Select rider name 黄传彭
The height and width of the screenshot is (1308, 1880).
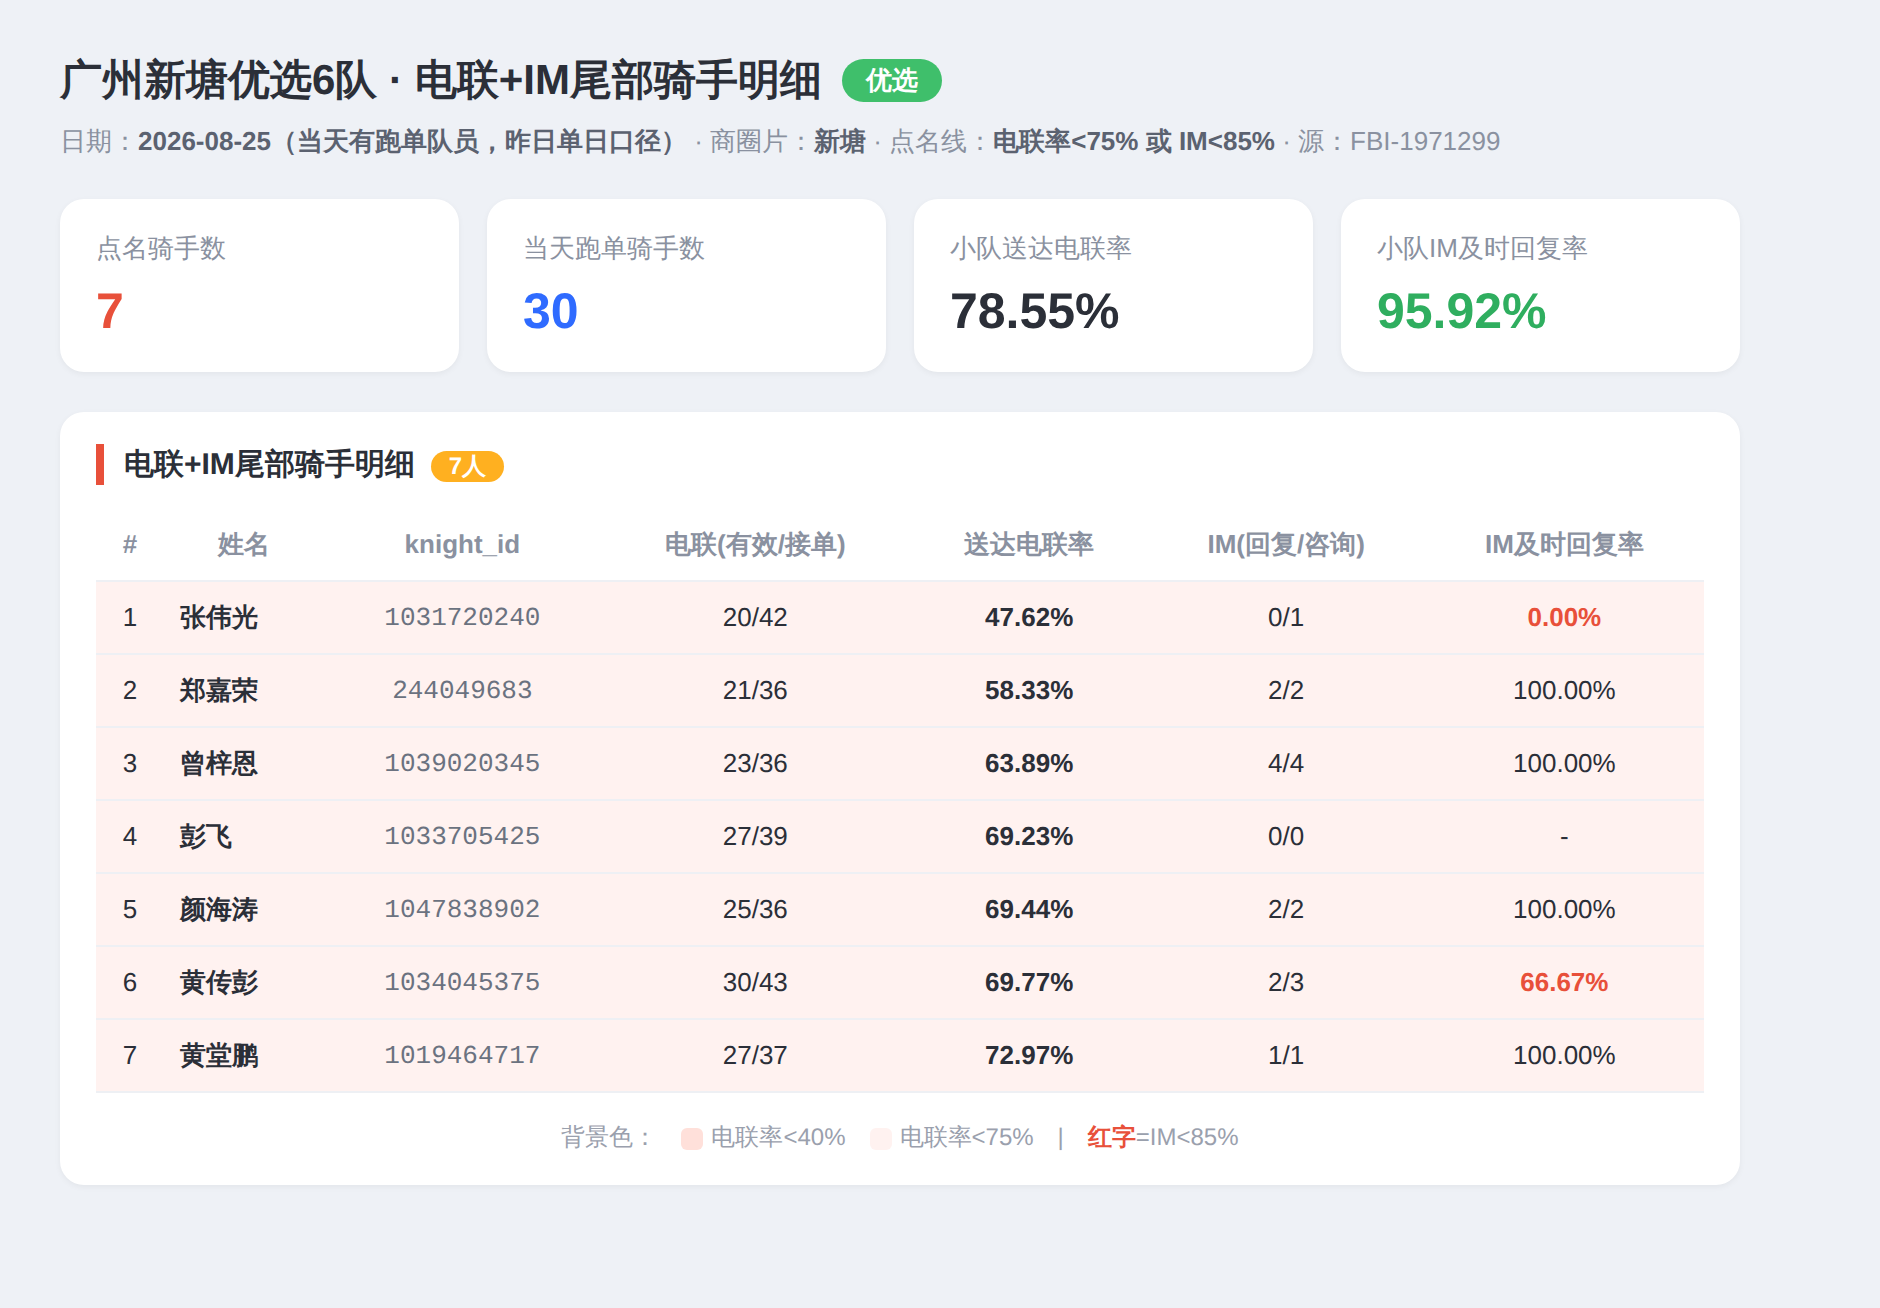click(x=219, y=982)
